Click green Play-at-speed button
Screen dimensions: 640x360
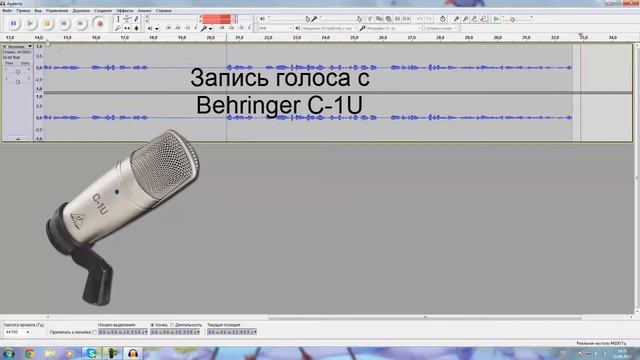(496, 19)
